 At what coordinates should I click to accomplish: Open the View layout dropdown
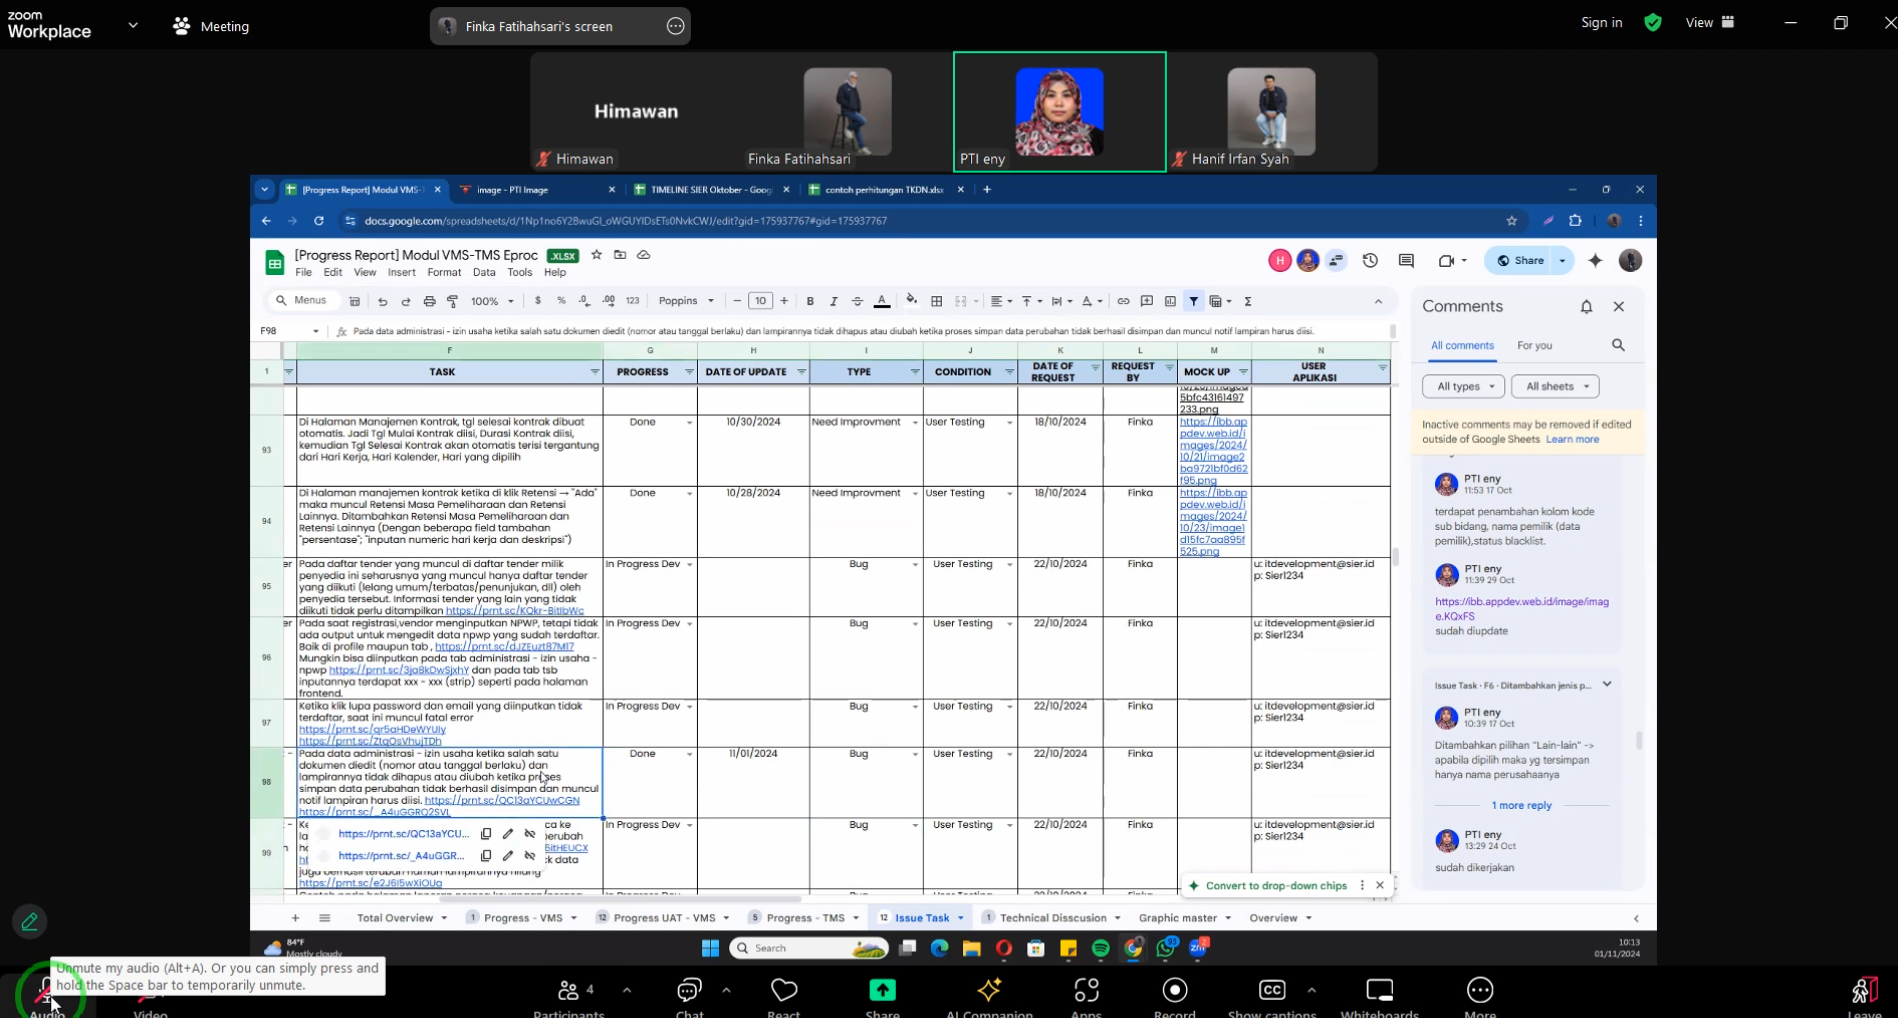tap(1710, 22)
